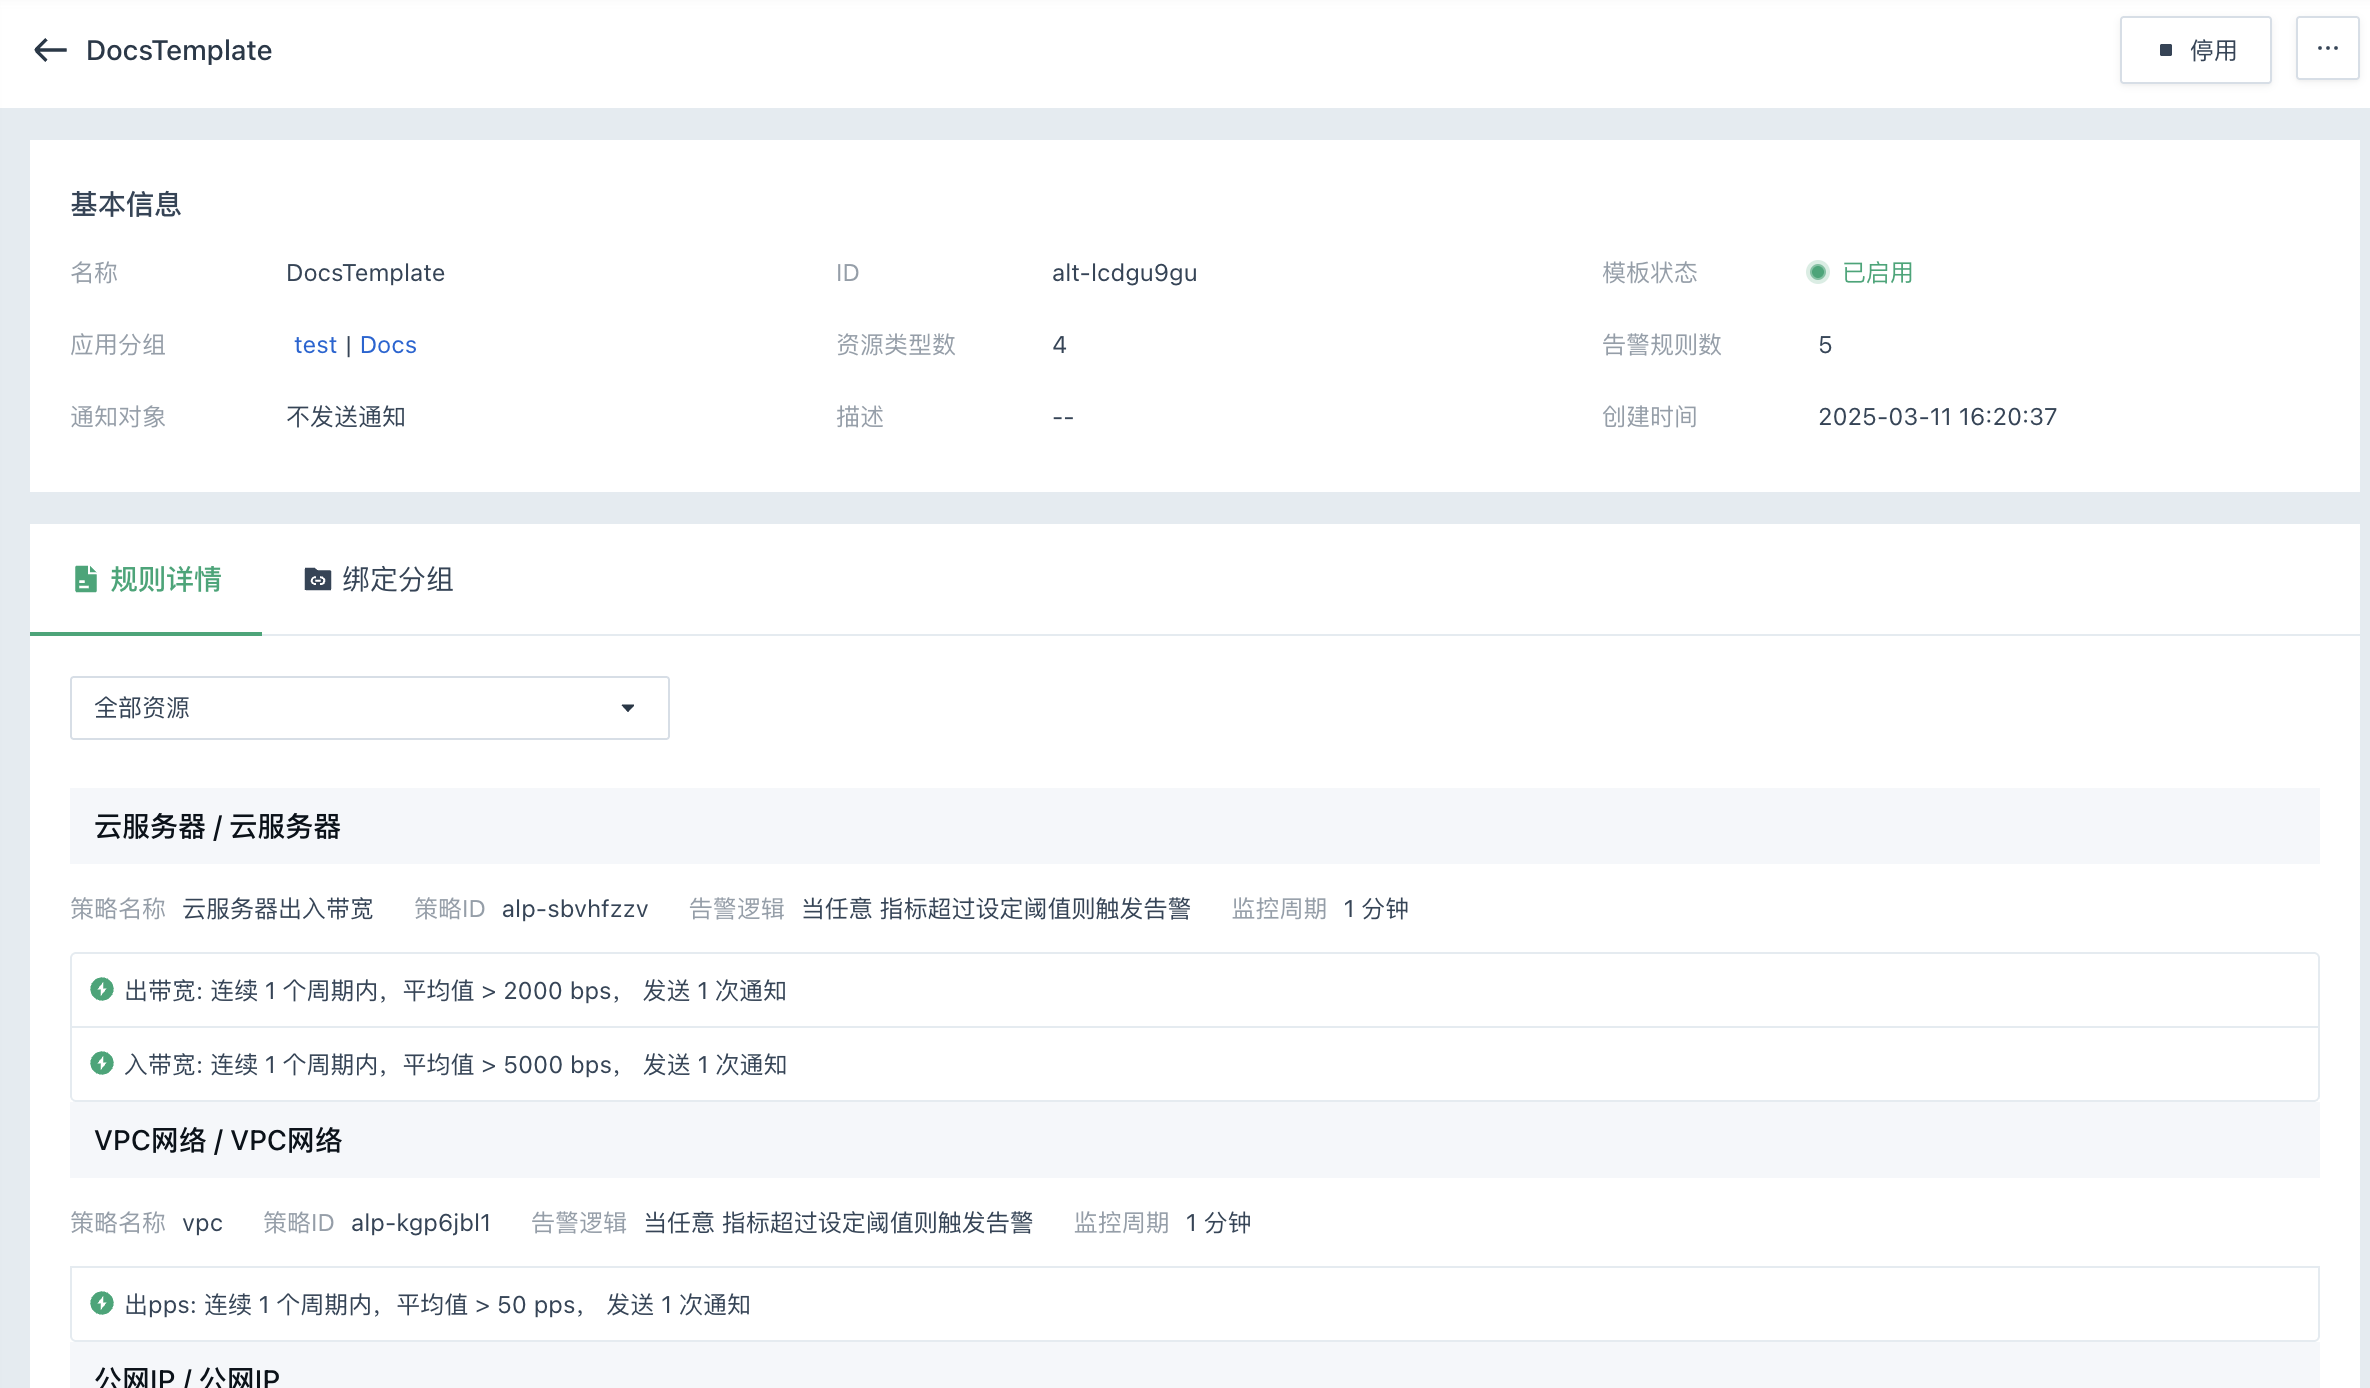Select creation time 2025-03-11 16:20:37
The height and width of the screenshot is (1388, 2370).
tap(1937, 417)
